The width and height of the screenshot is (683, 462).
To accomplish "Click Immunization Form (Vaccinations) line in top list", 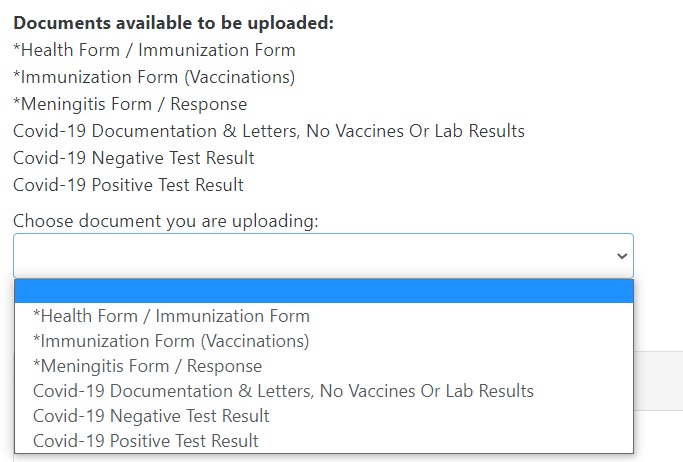I will click(154, 77).
